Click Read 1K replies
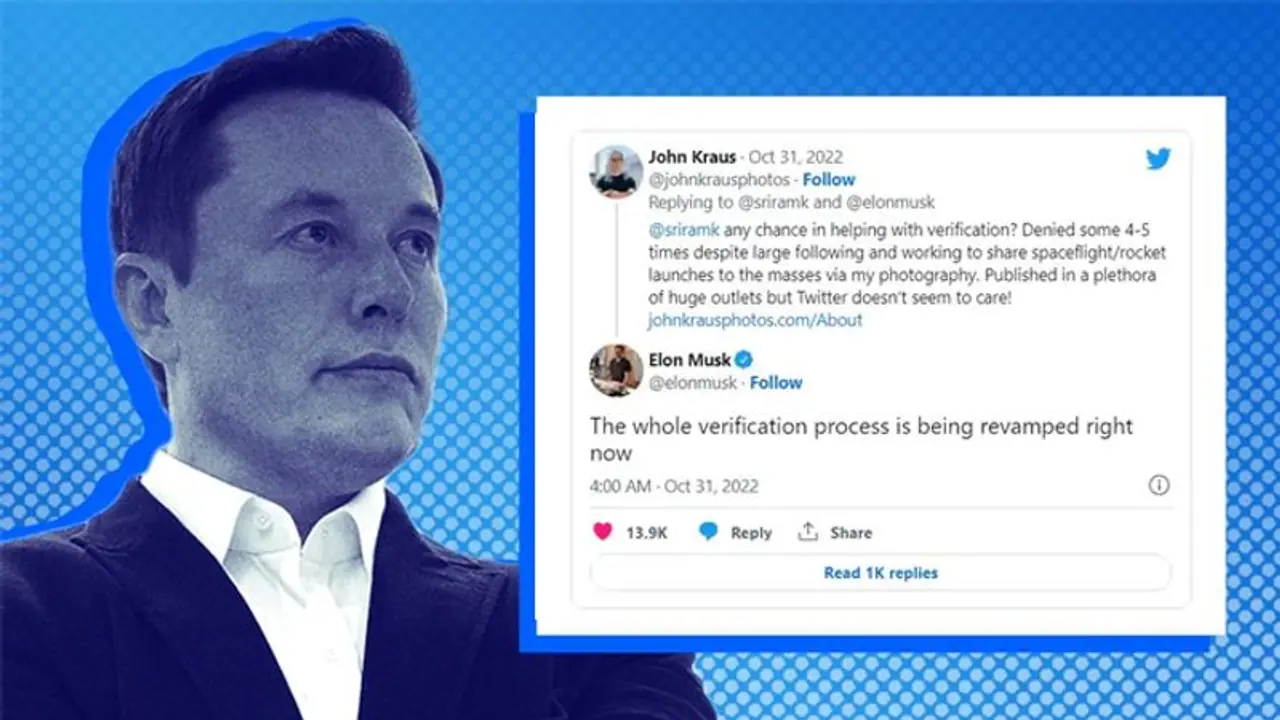This screenshot has width=1280, height=720. pos(879,572)
